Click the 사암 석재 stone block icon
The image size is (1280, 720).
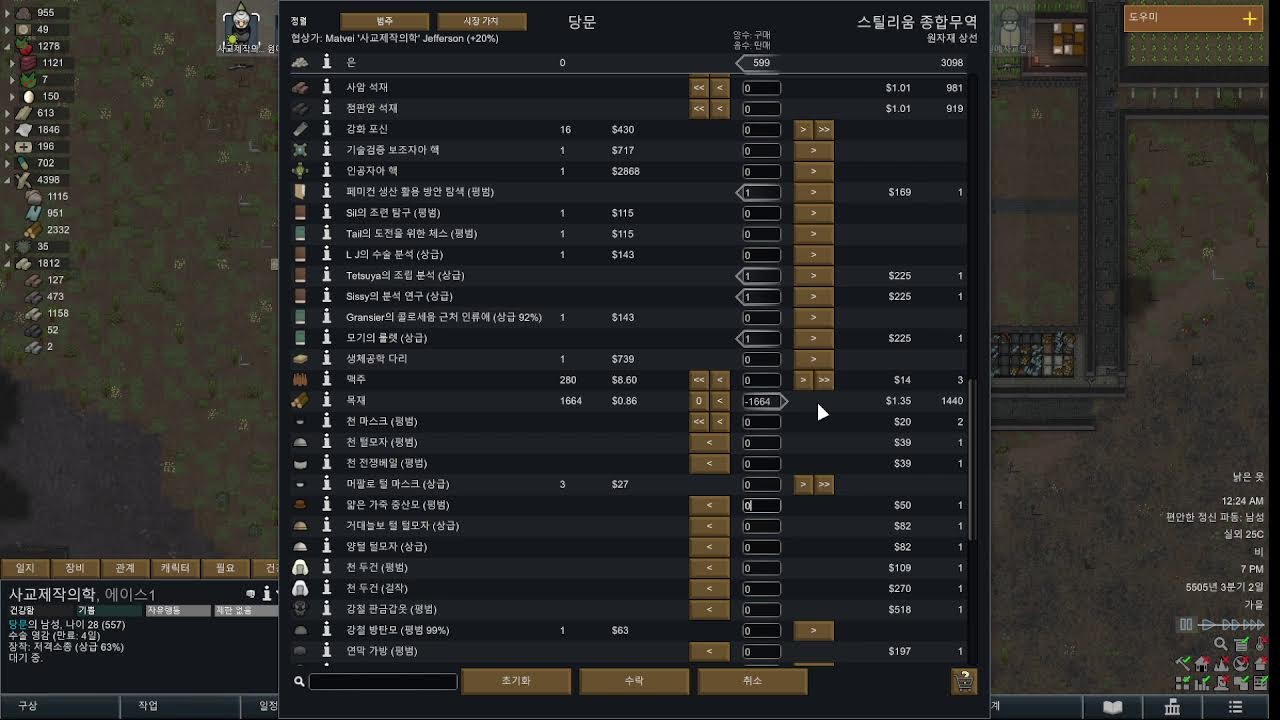coord(300,87)
